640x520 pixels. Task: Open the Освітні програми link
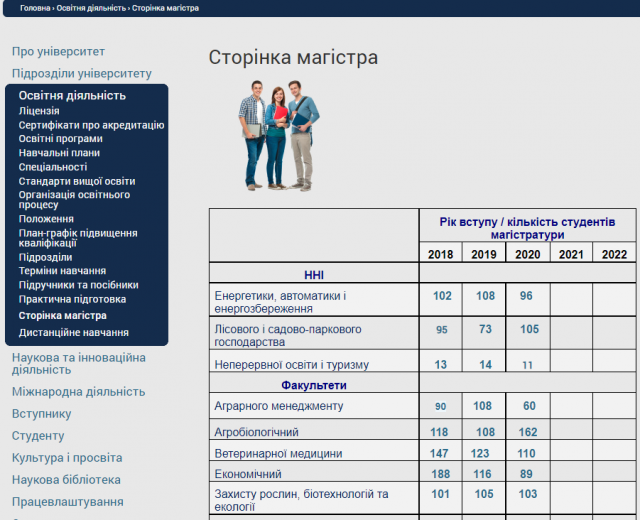(60, 139)
